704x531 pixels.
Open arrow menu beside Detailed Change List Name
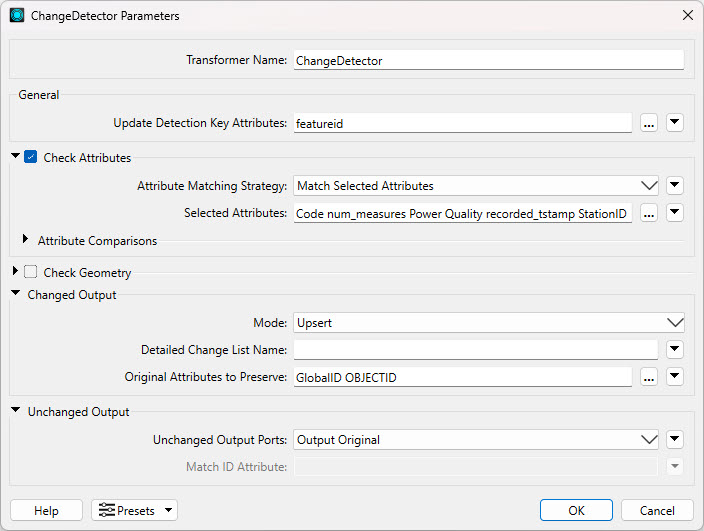click(675, 349)
